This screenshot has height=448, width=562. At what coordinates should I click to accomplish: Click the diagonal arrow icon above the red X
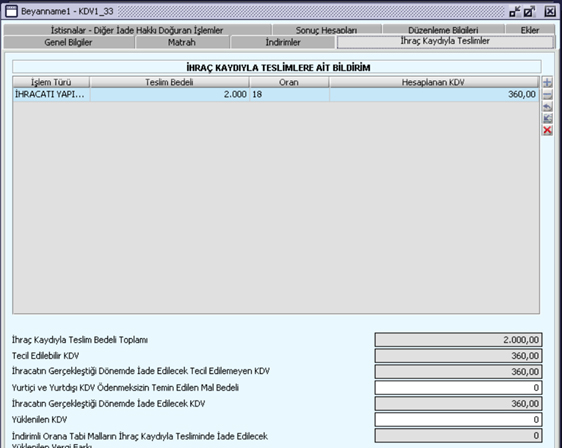pos(547,118)
